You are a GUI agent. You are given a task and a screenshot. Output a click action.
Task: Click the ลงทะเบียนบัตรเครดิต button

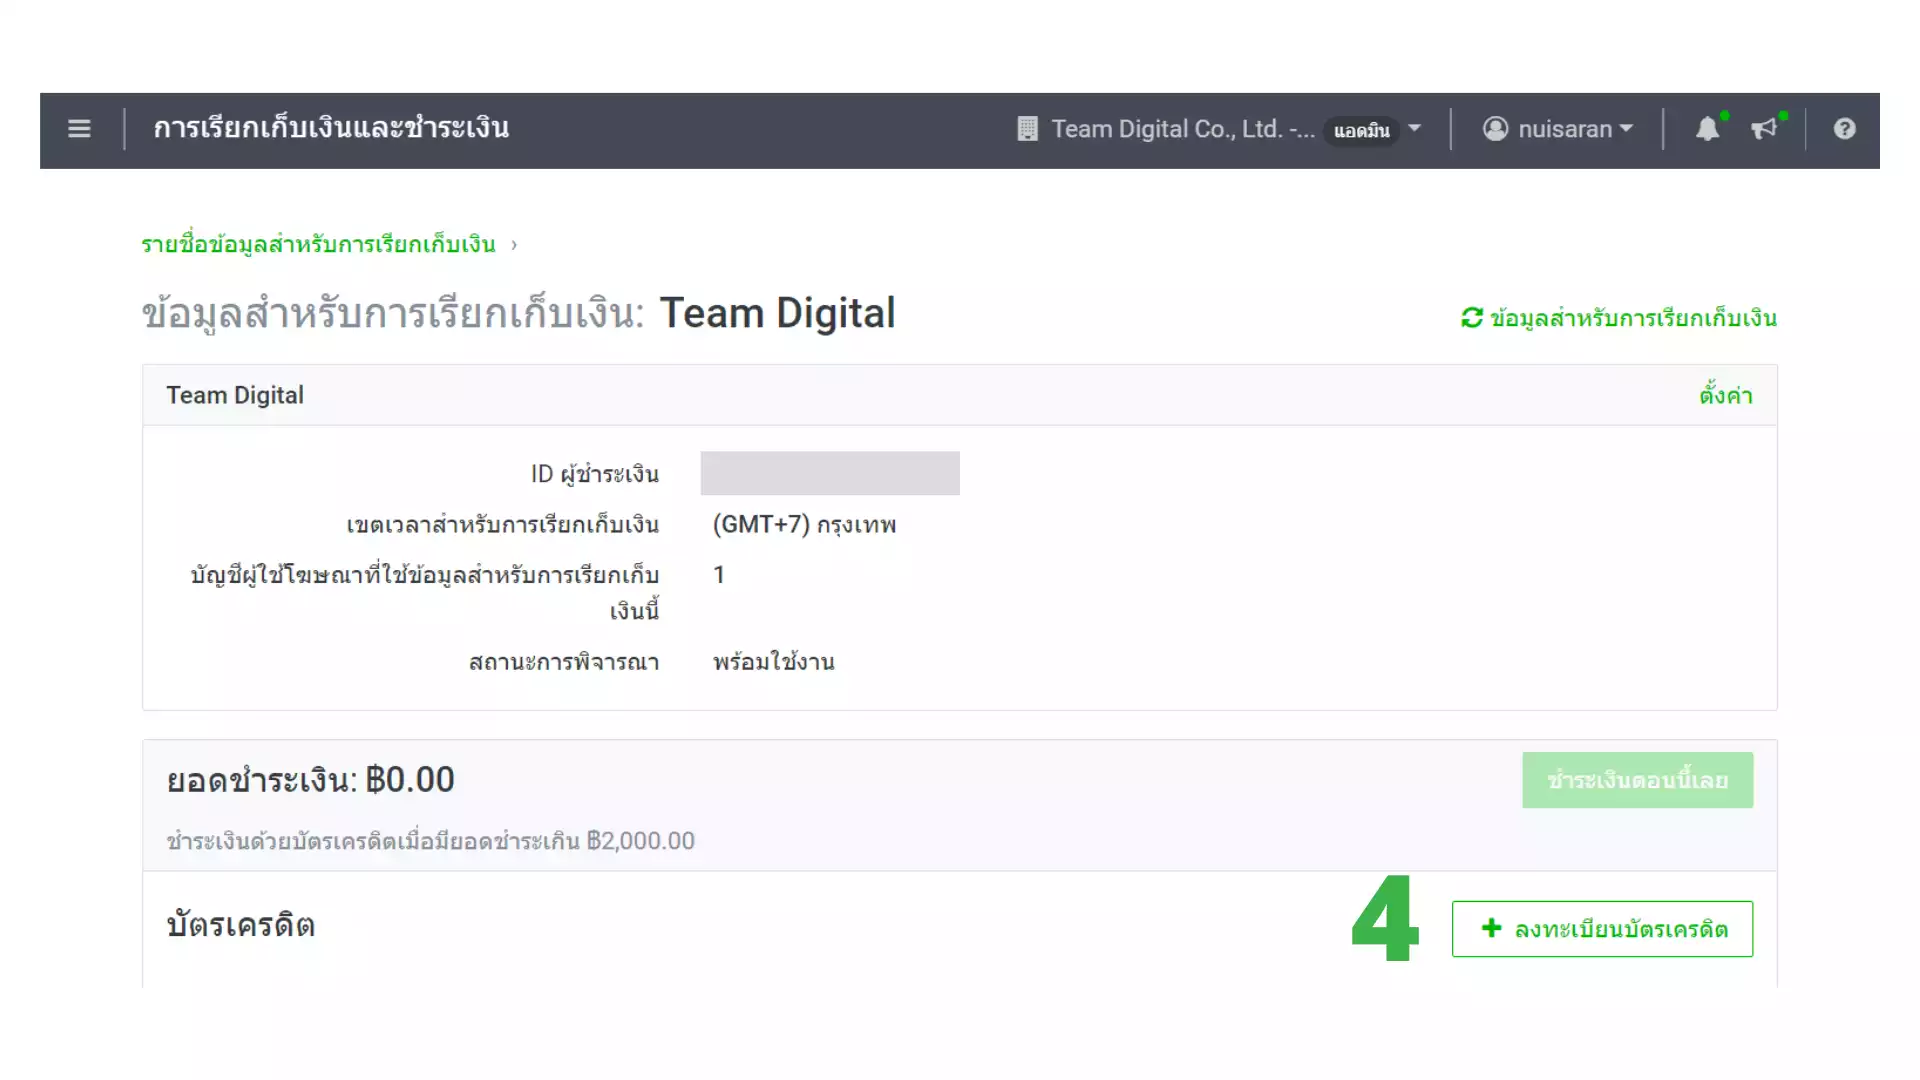click(1602, 929)
